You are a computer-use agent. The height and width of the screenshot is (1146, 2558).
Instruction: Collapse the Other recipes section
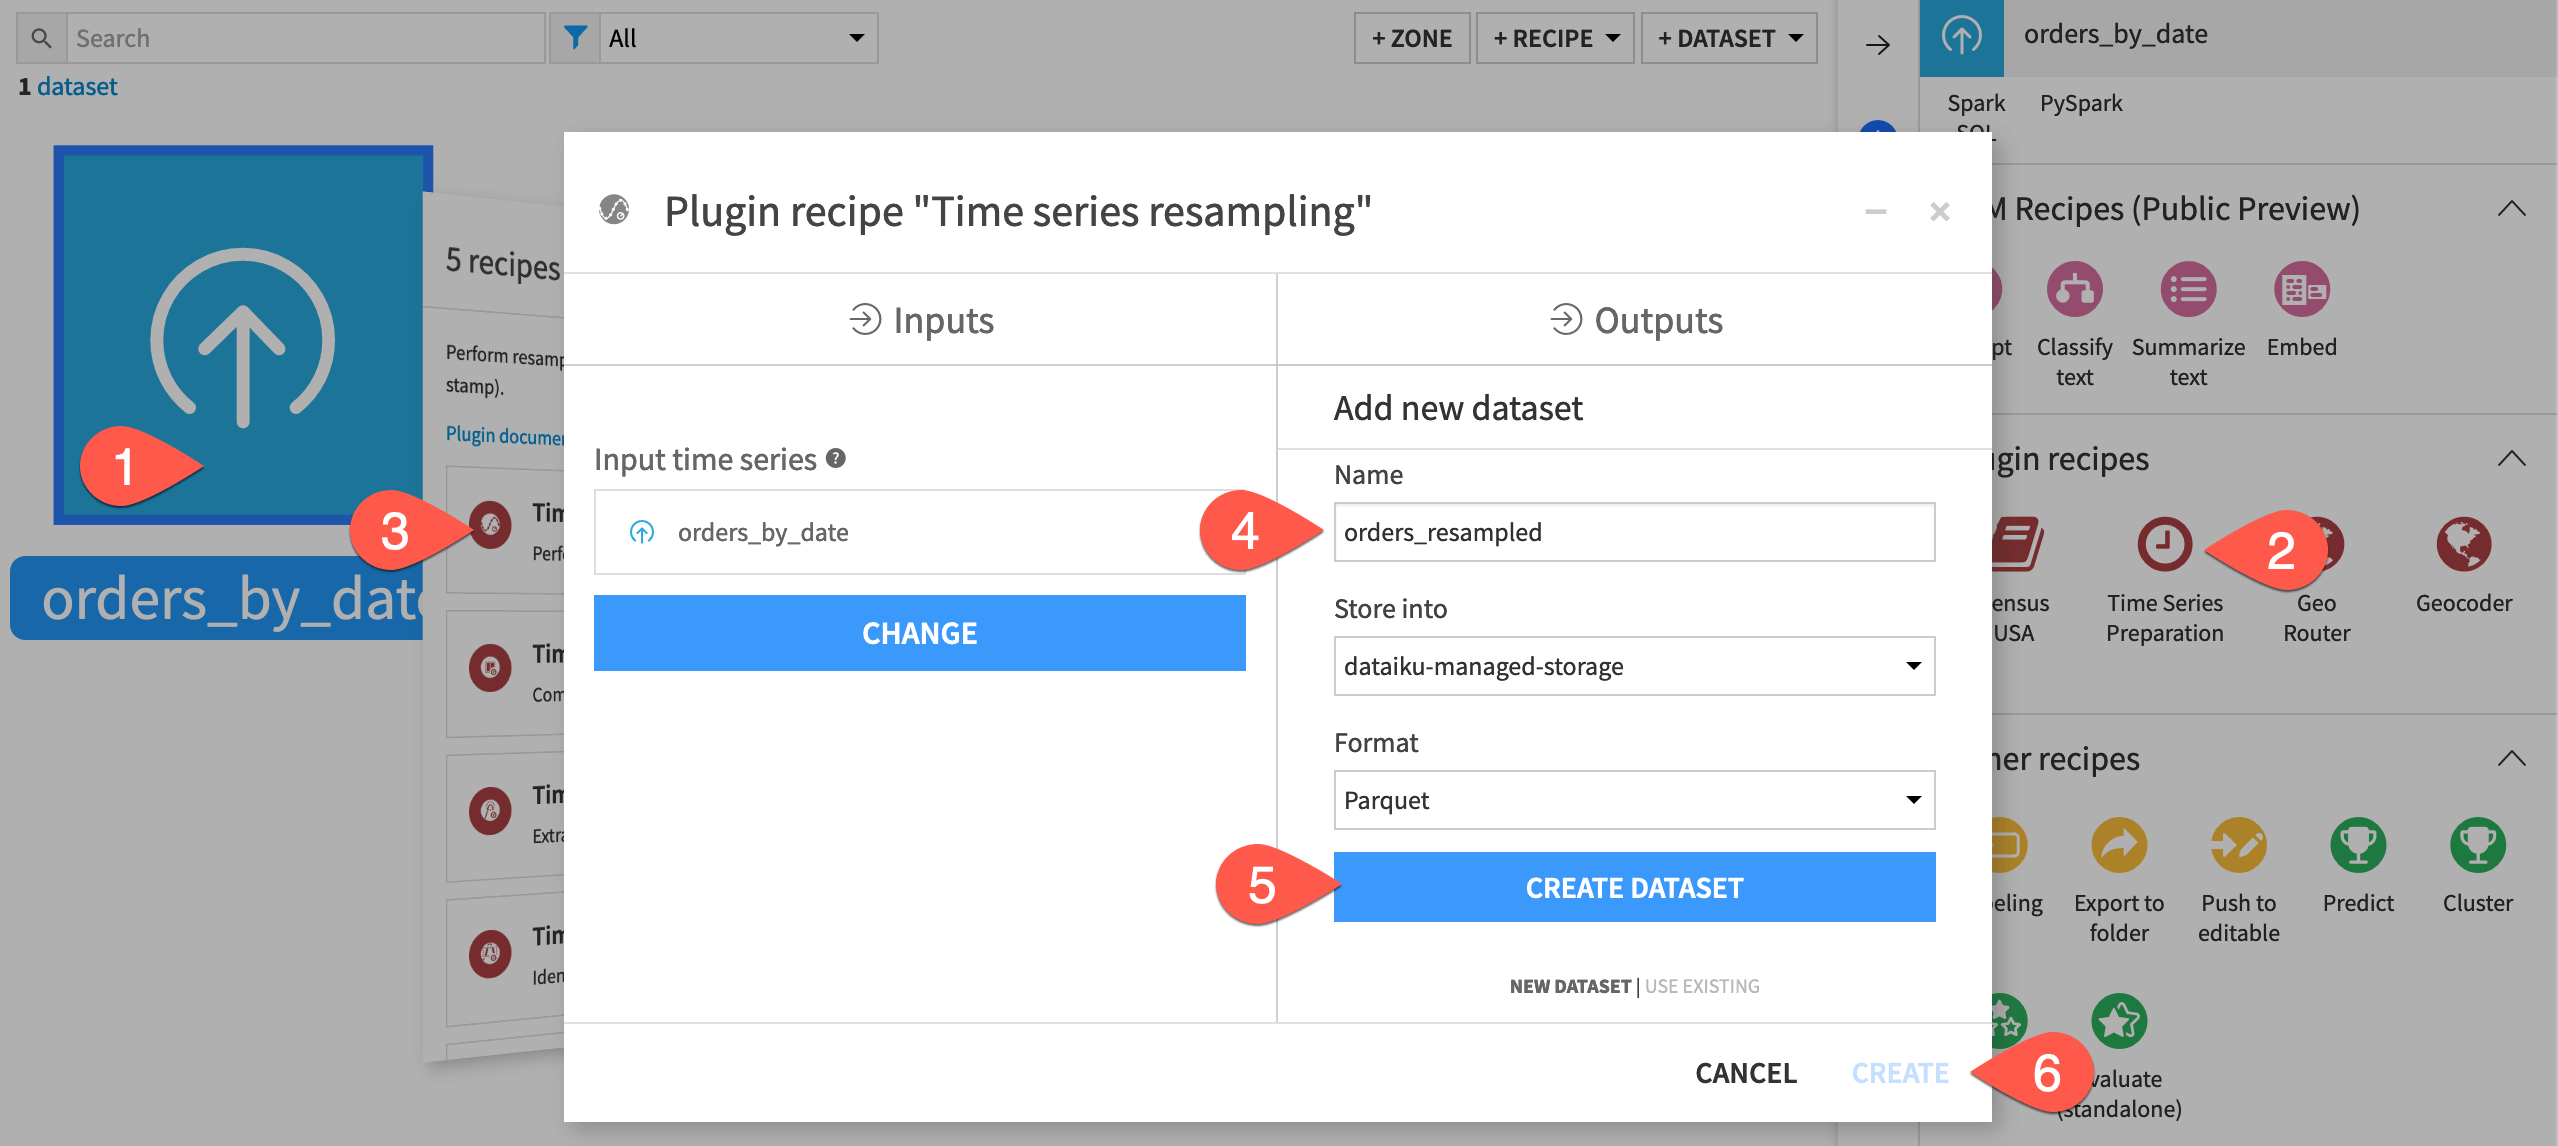[2511, 759]
